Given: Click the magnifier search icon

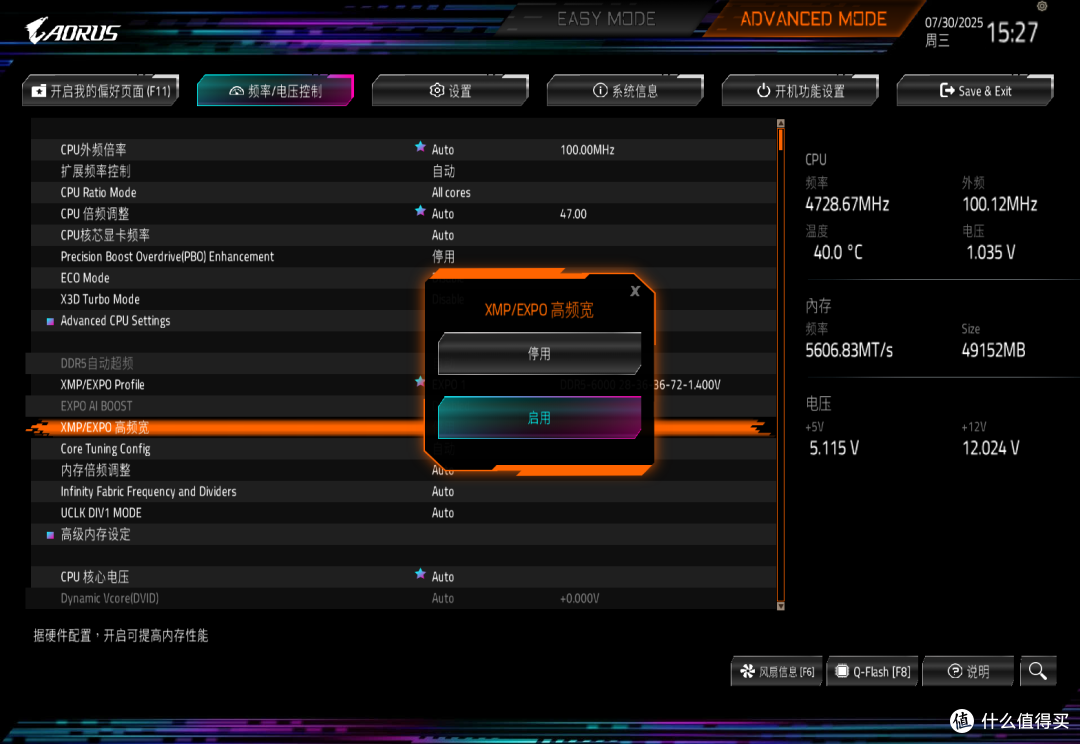Looking at the screenshot, I should [x=1037, y=671].
